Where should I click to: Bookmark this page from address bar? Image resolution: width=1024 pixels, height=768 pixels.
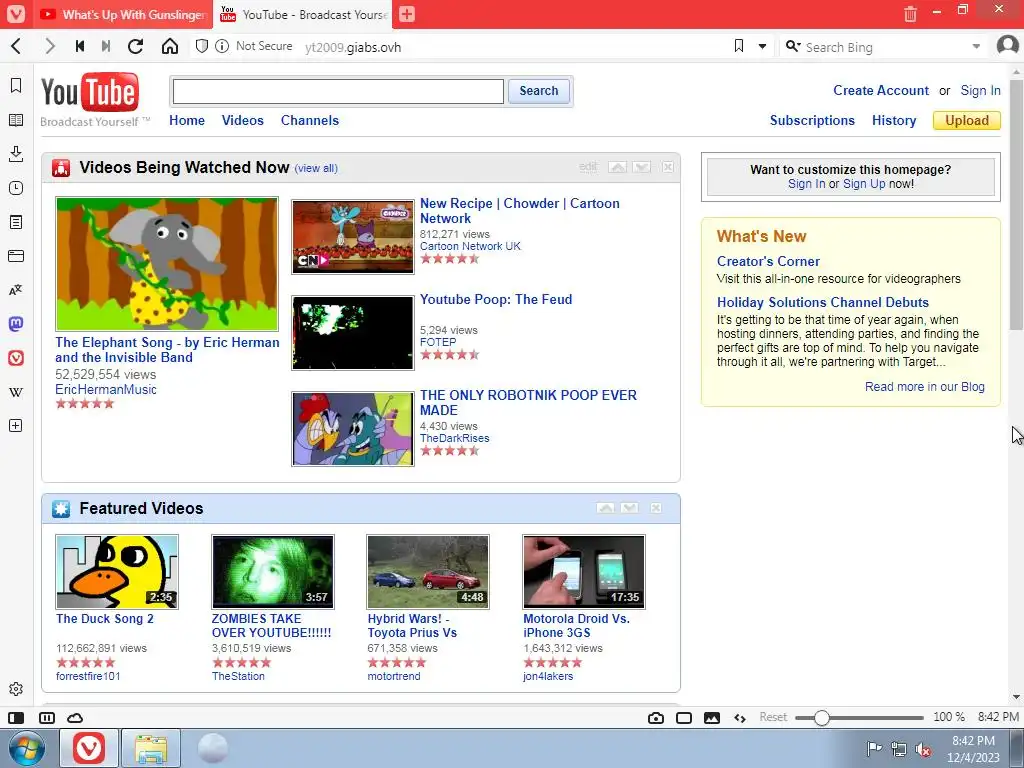click(x=739, y=46)
